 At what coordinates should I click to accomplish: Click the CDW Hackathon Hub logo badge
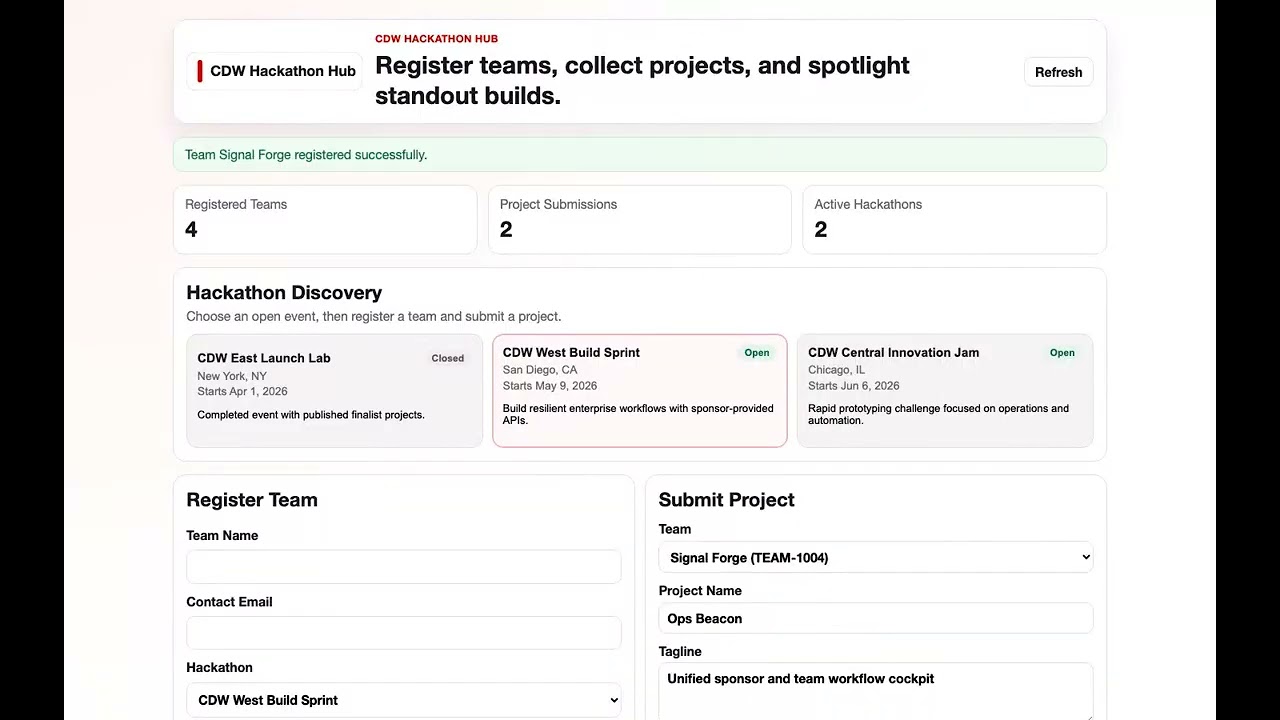[x=274, y=71]
